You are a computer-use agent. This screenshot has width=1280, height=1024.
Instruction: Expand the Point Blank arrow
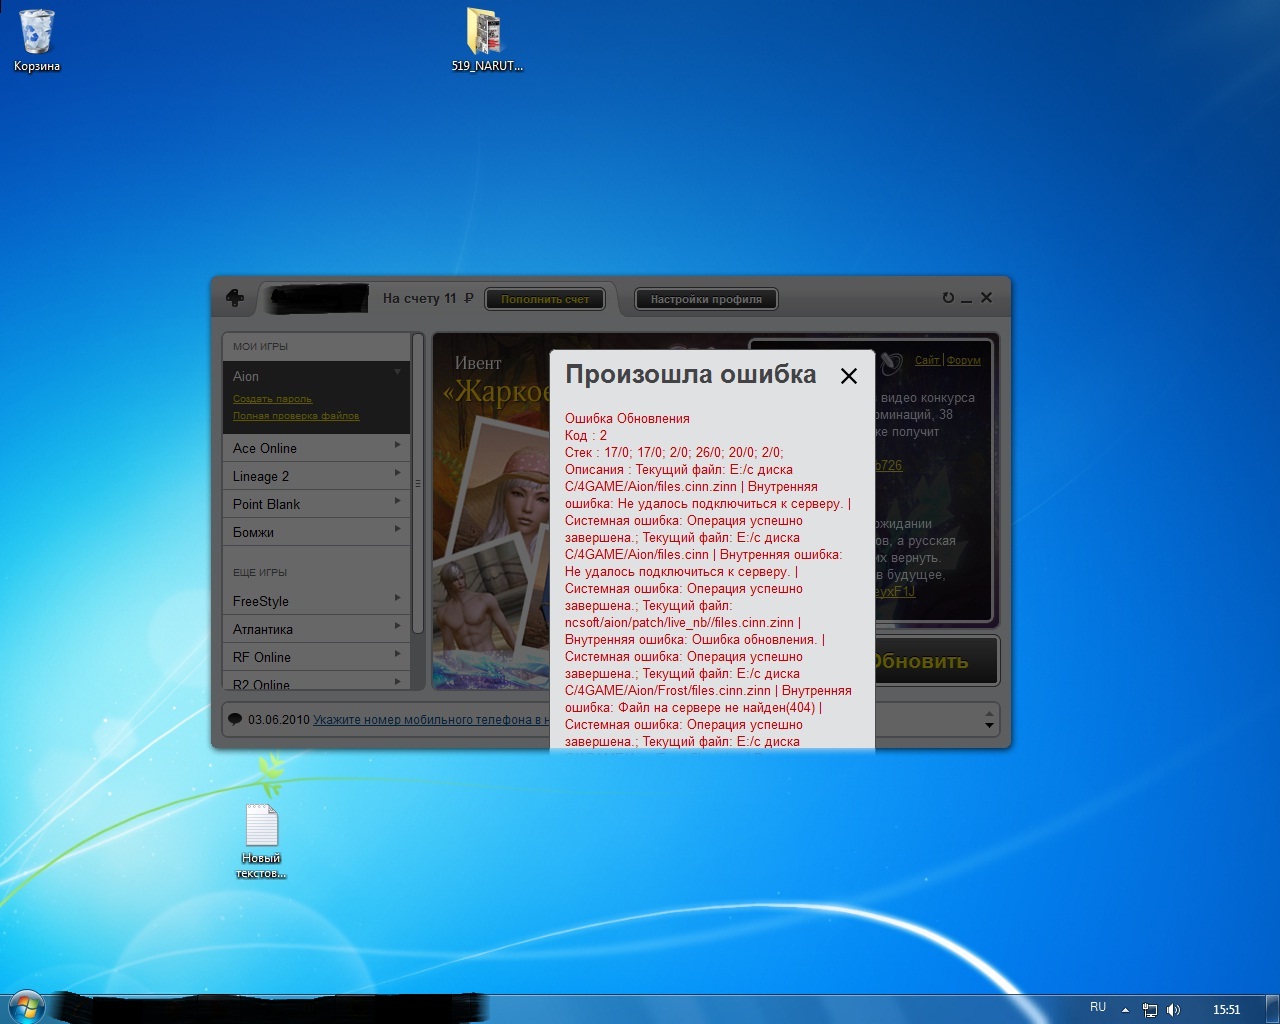[398, 501]
